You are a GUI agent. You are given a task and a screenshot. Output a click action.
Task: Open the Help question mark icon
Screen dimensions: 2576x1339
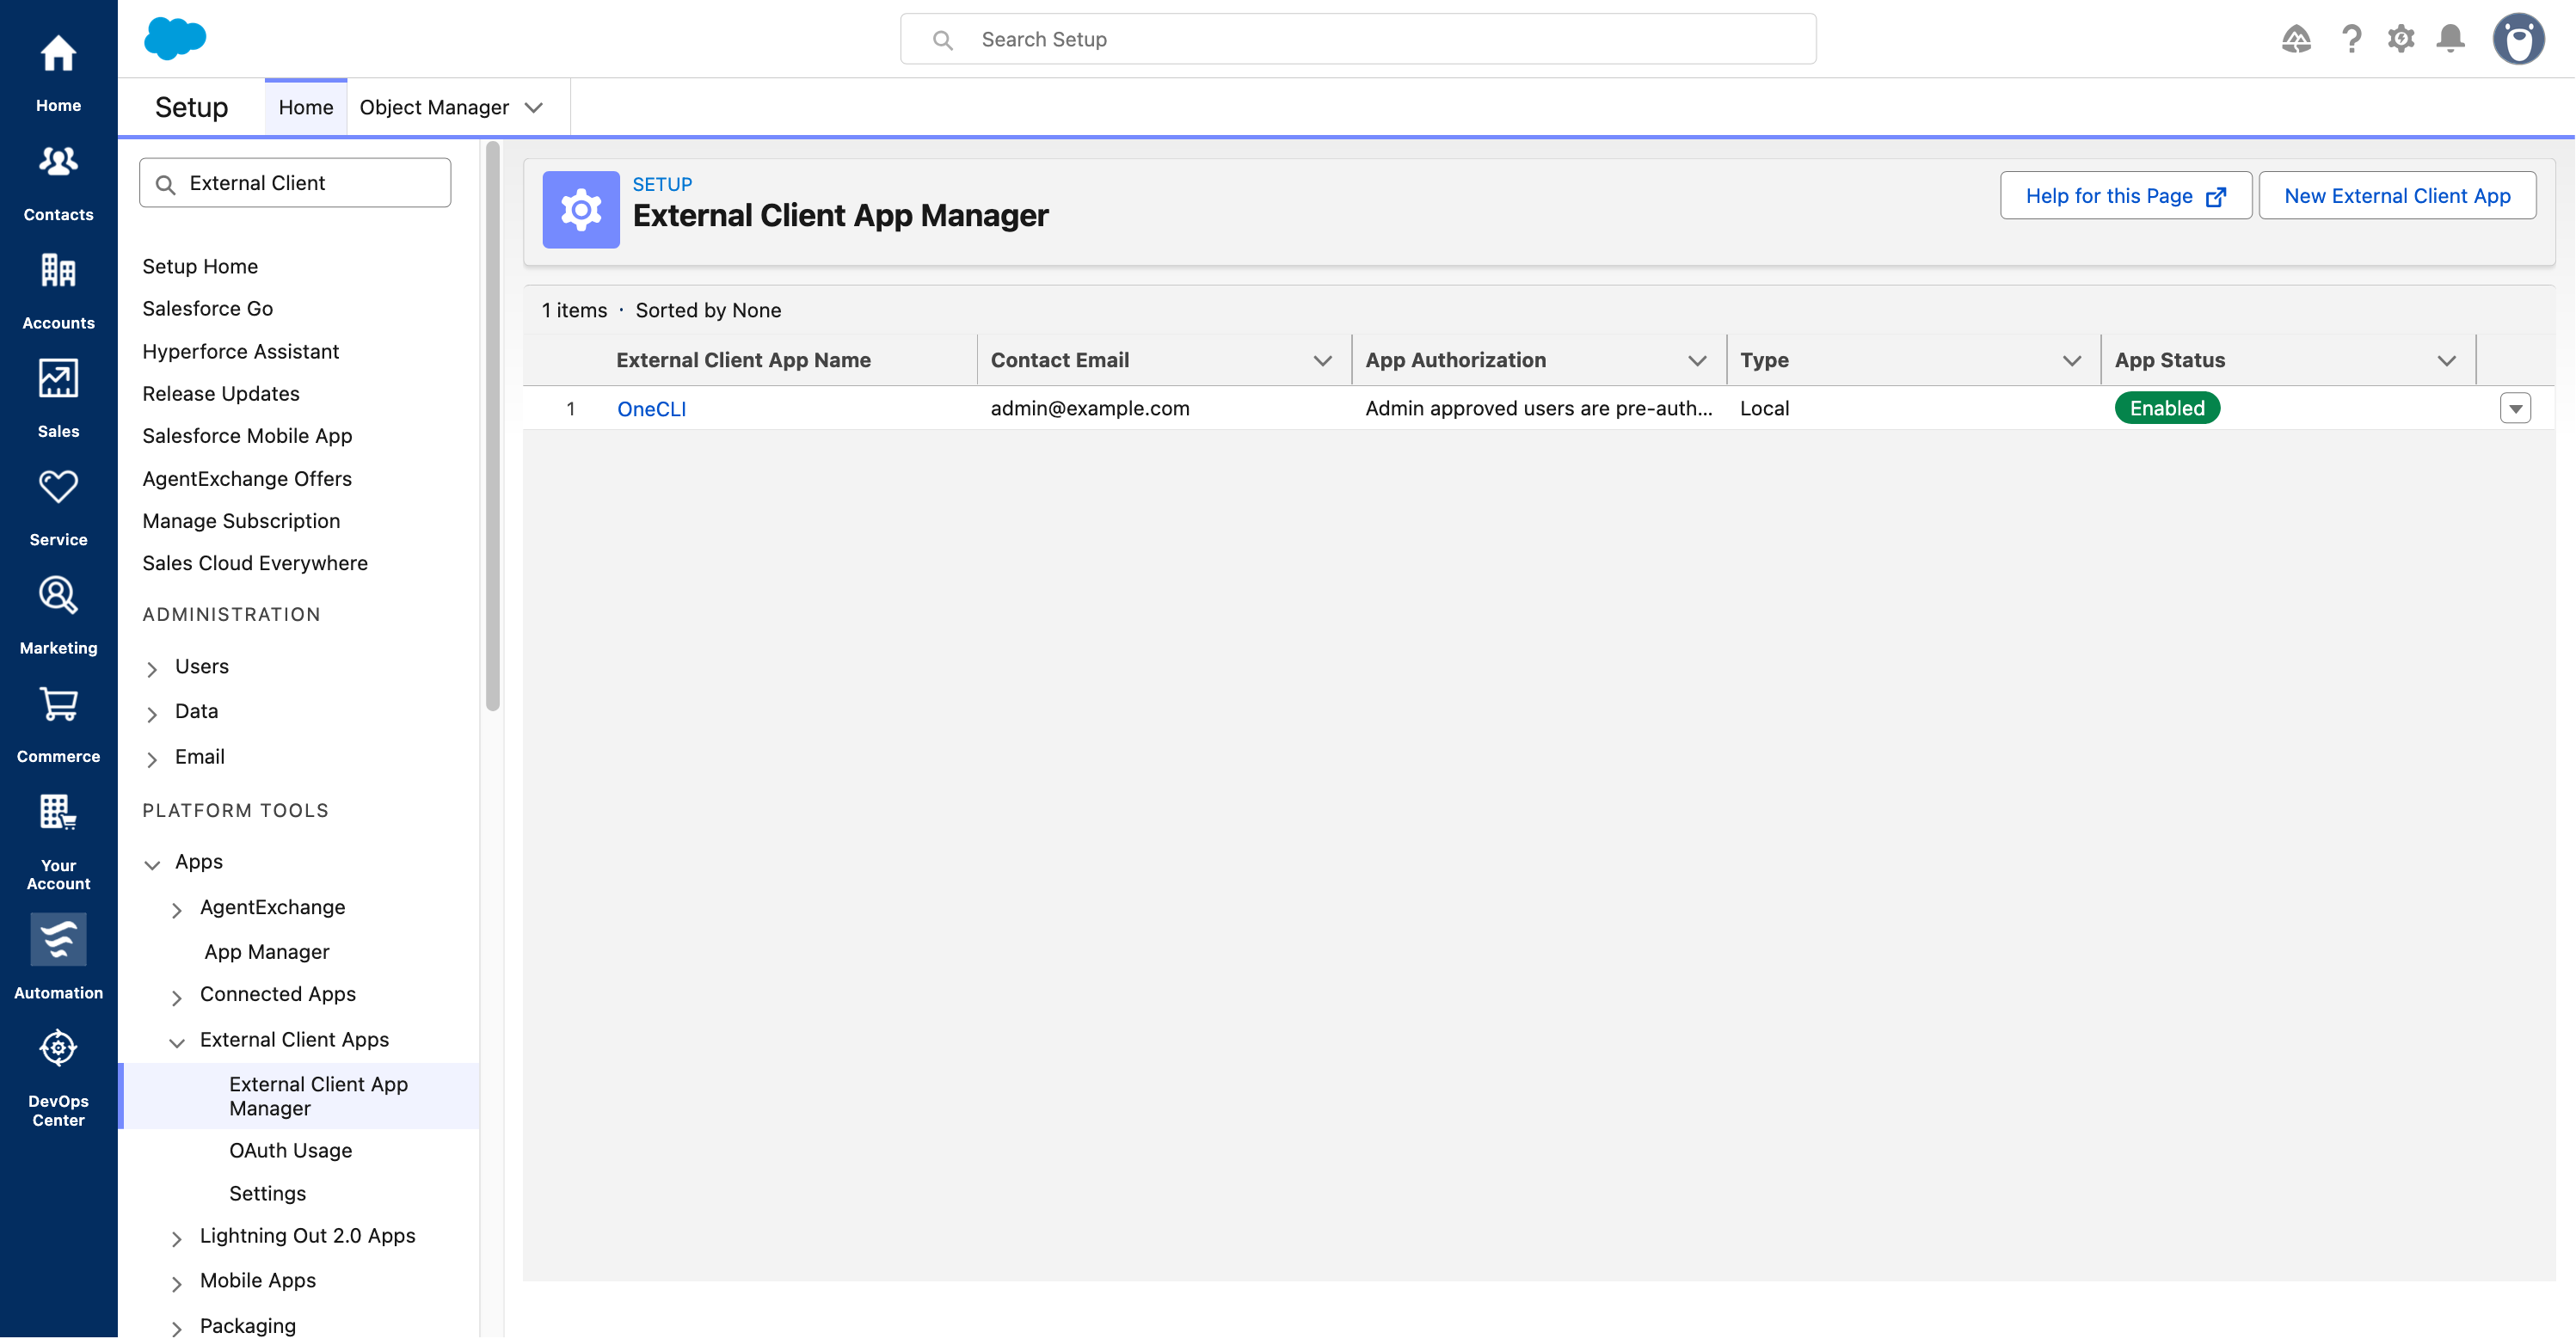coord(2351,39)
